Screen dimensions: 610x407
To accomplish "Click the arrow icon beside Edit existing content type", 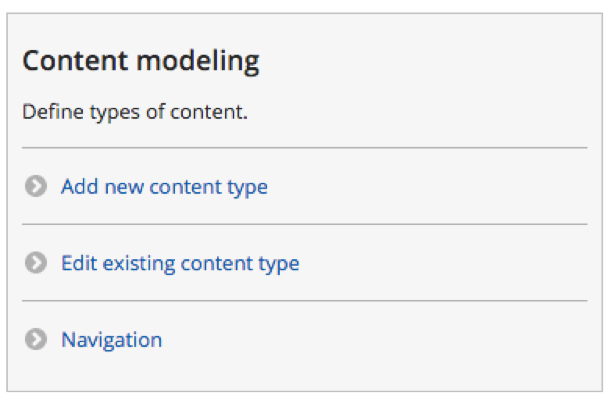I will (x=36, y=263).
